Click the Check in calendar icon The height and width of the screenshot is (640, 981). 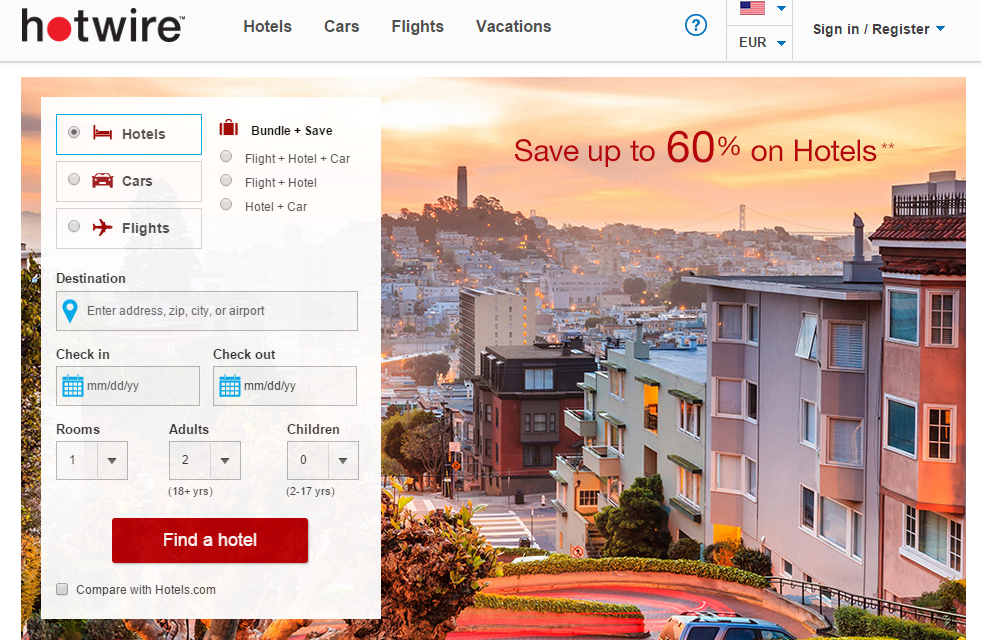(73, 386)
